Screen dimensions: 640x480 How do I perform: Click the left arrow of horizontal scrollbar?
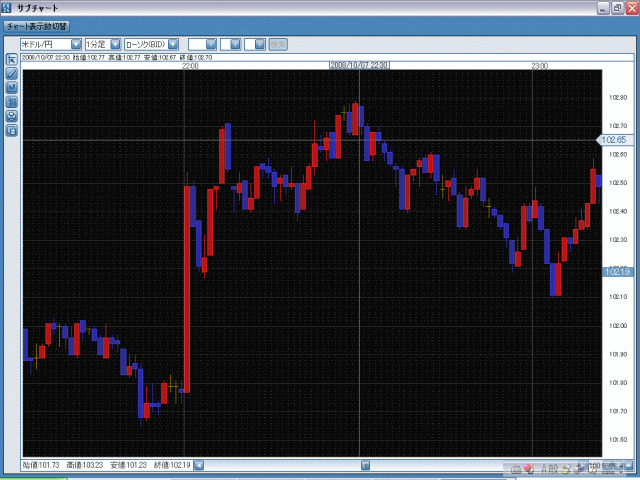[199, 465]
